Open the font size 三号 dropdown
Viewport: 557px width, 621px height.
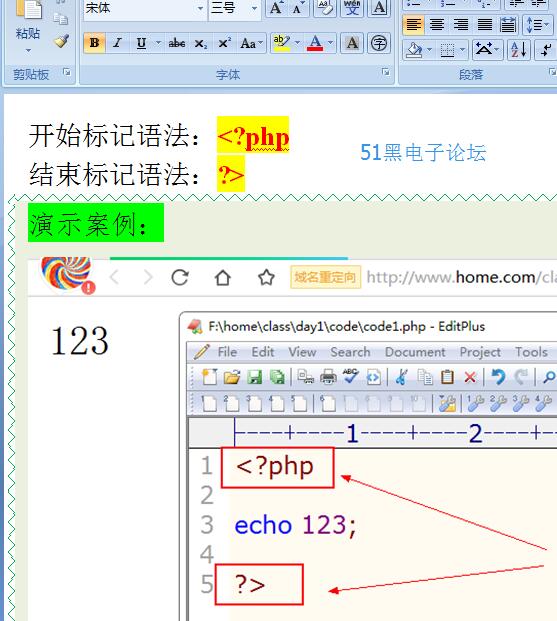[254, 8]
